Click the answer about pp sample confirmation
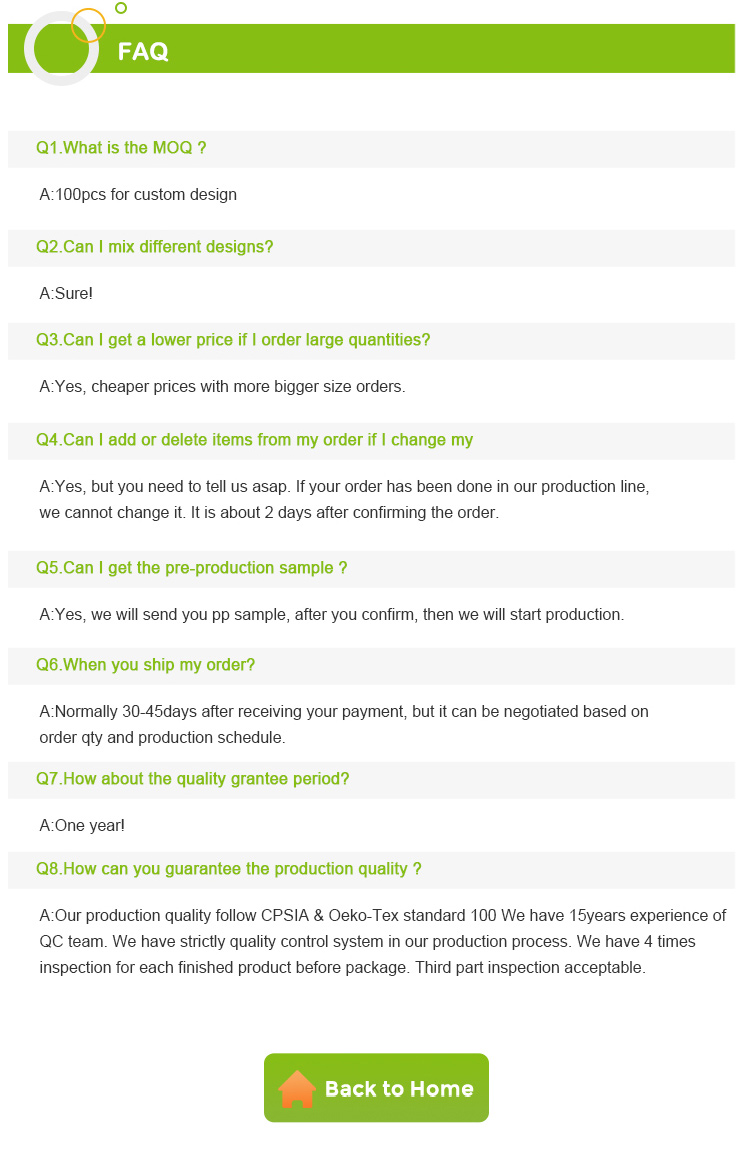The height and width of the screenshot is (1157, 750). click(331, 615)
